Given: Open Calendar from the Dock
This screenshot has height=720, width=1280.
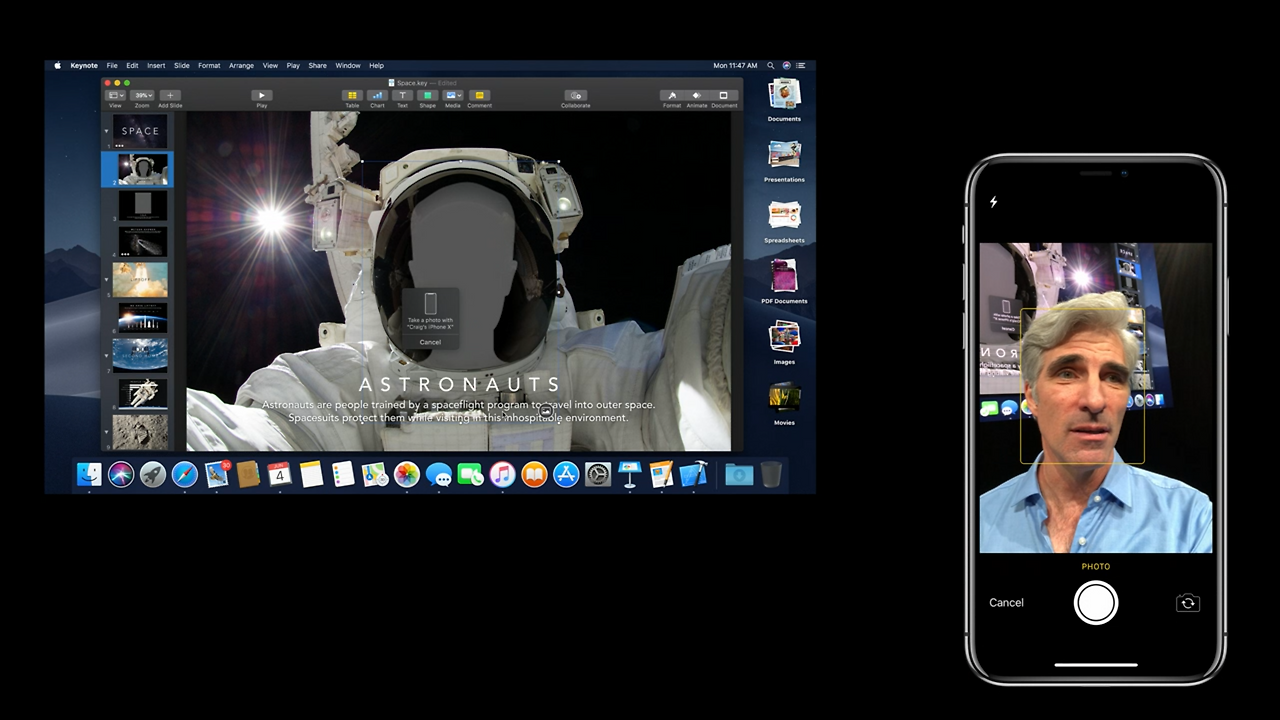Looking at the screenshot, I should tap(280, 474).
